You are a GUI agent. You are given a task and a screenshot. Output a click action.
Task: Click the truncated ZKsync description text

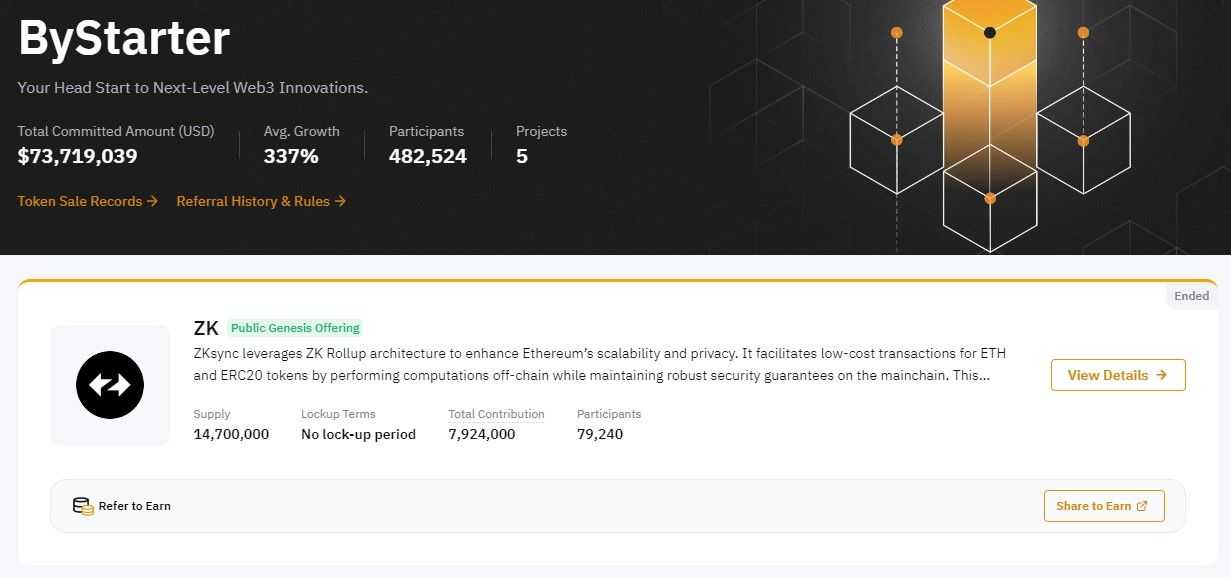591,365
